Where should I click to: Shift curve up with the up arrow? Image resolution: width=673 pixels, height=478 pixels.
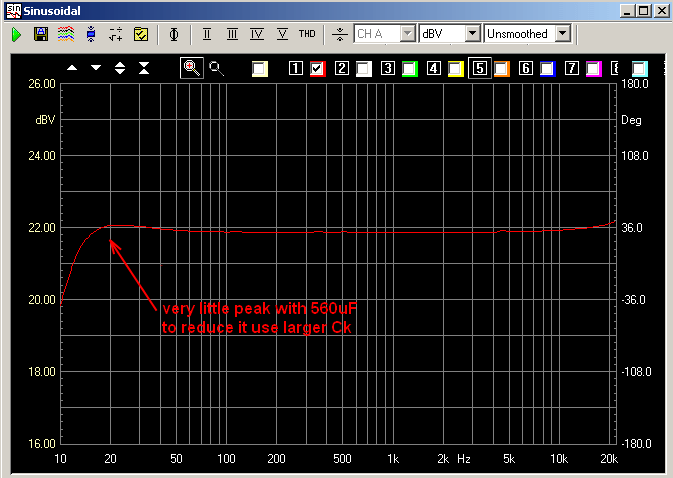[72, 68]
